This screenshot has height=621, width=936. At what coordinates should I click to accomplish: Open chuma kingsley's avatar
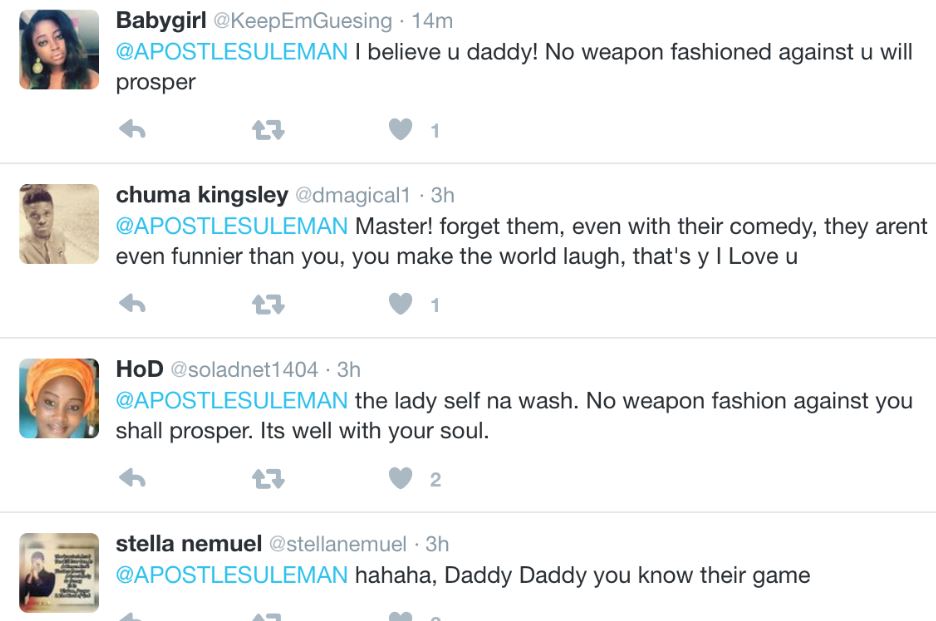tap(59, 224)
